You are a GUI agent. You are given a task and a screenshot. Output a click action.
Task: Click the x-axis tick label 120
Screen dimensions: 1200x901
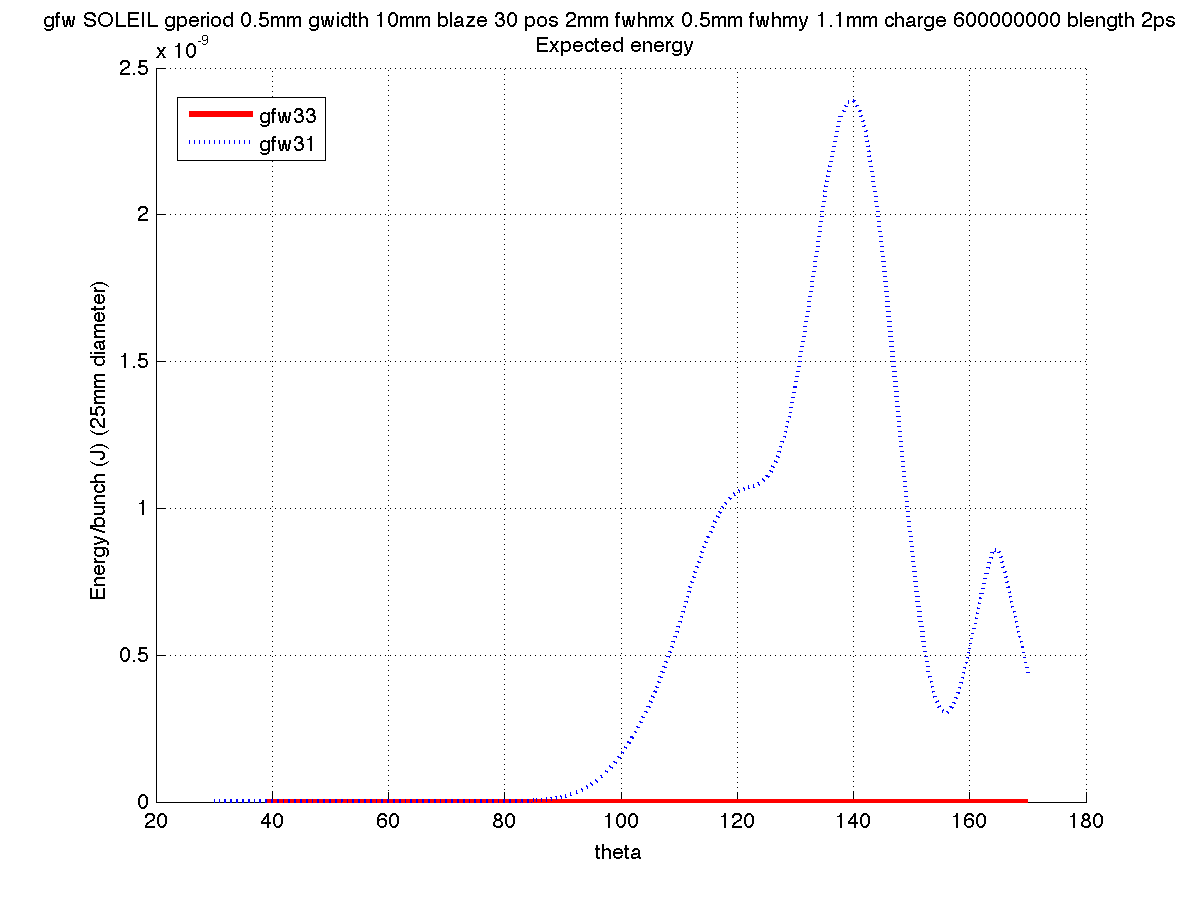tap(737, 822)
